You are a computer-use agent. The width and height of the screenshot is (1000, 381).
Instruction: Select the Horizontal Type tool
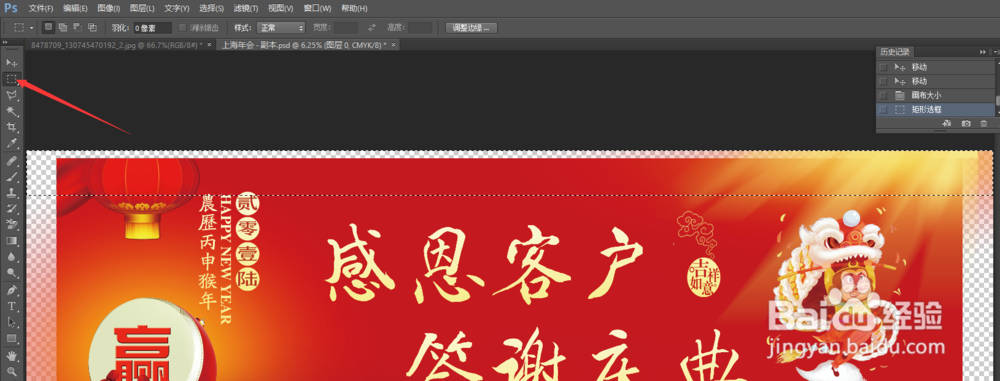11,306
